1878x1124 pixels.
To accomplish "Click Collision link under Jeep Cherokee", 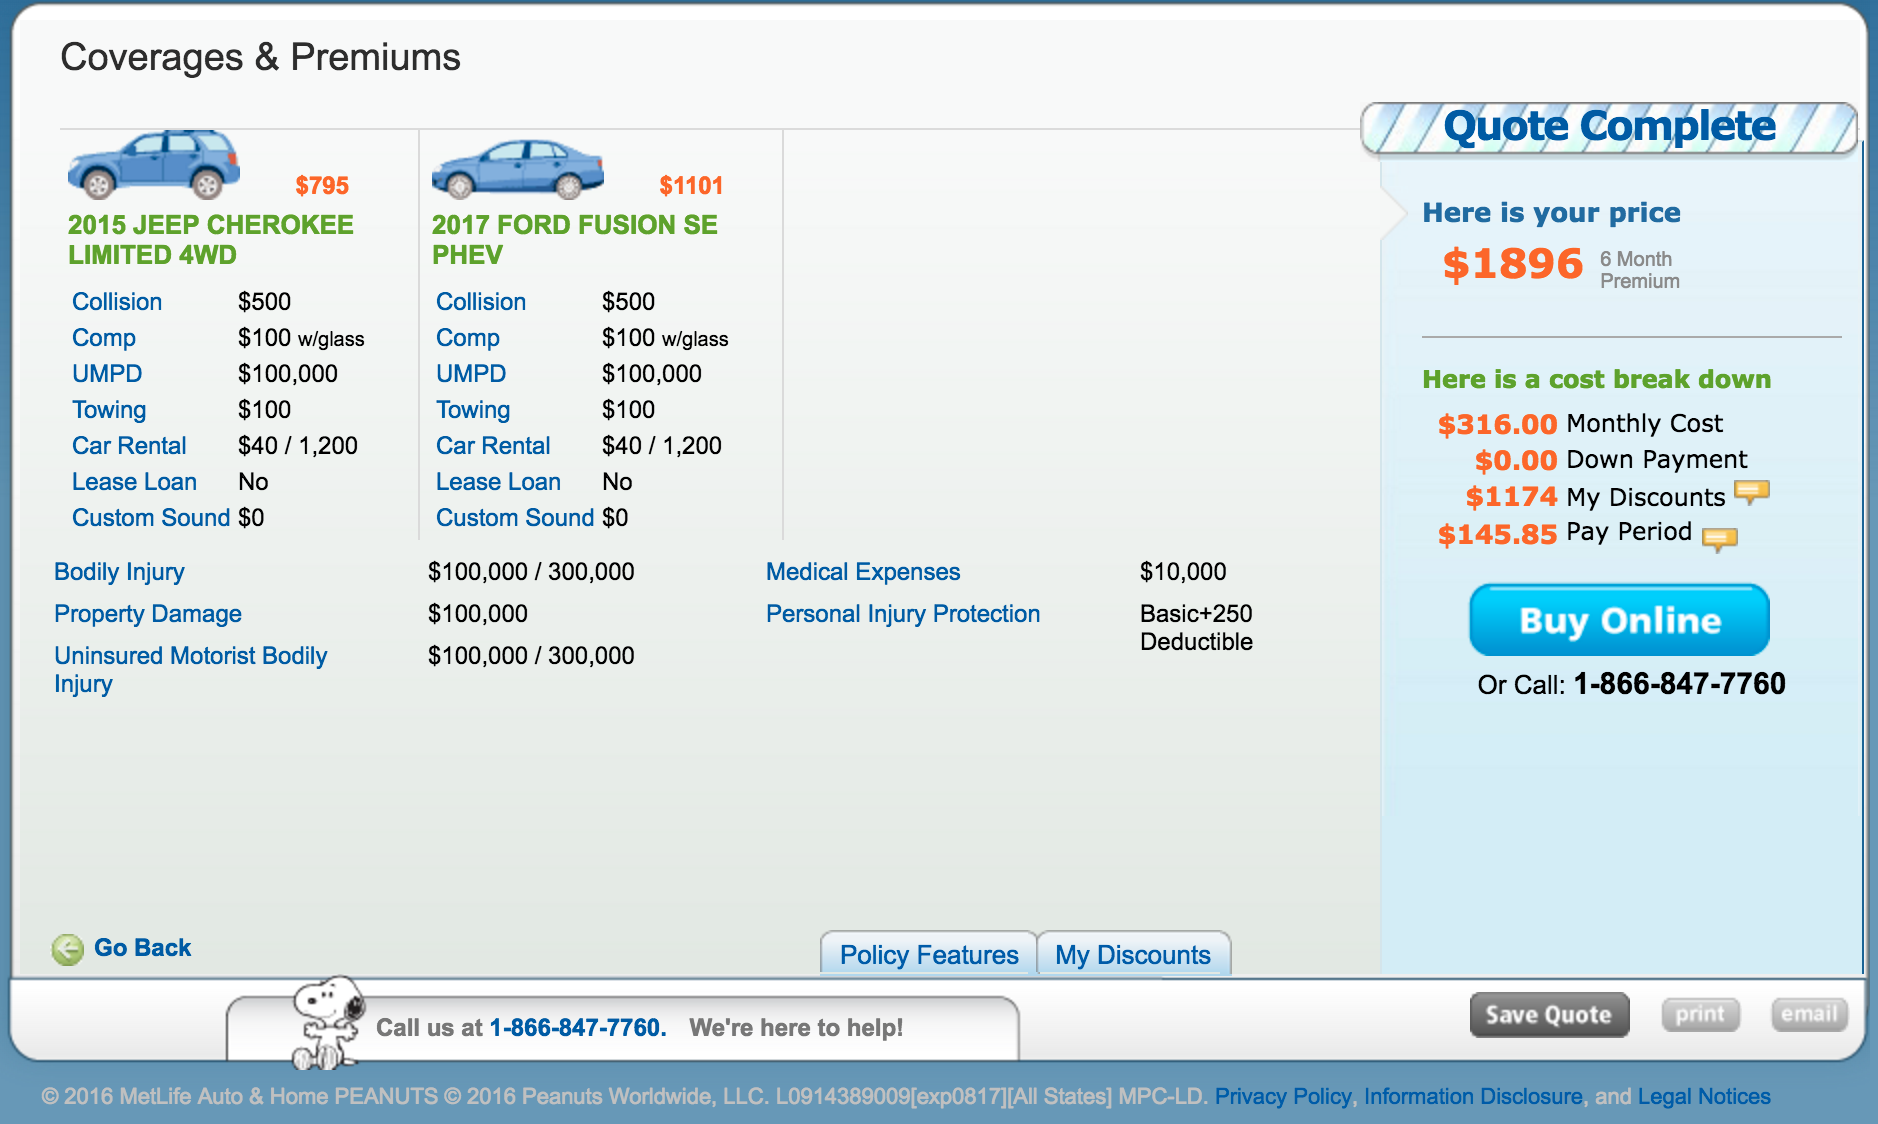I will [117, 302].
